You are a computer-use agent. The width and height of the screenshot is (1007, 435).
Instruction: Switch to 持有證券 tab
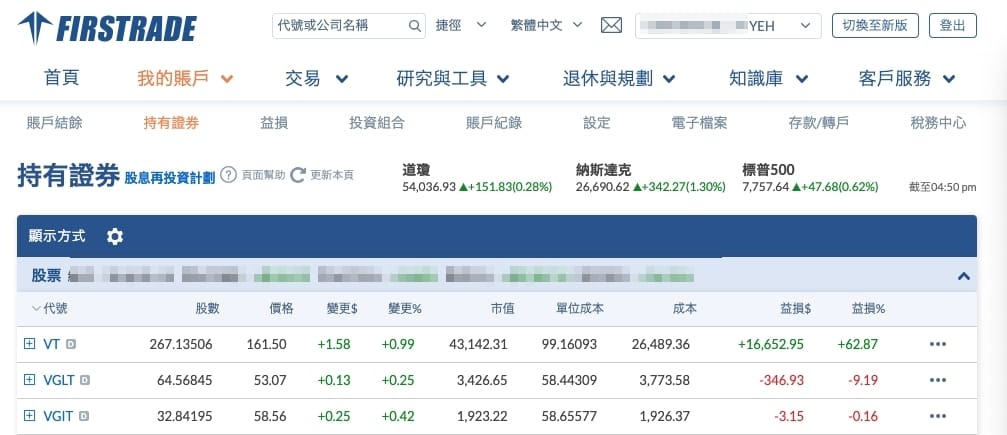tap(171, 123)
